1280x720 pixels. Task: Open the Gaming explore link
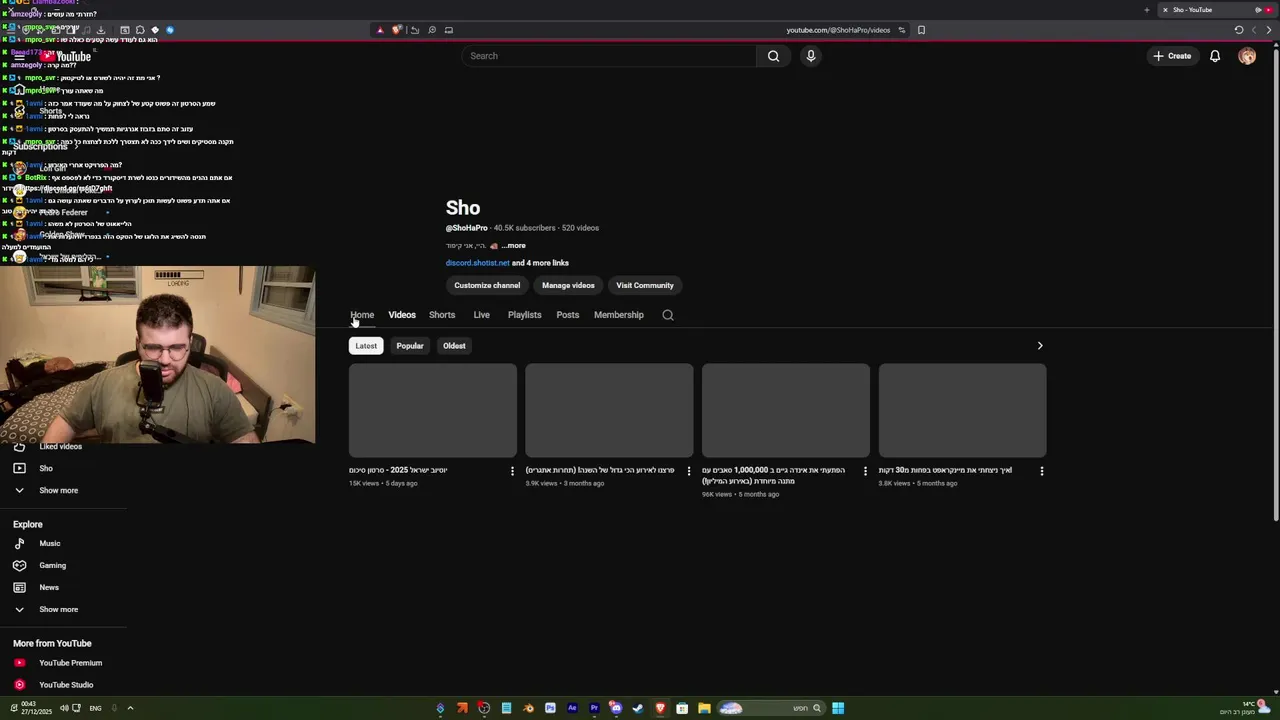(52, 566)
